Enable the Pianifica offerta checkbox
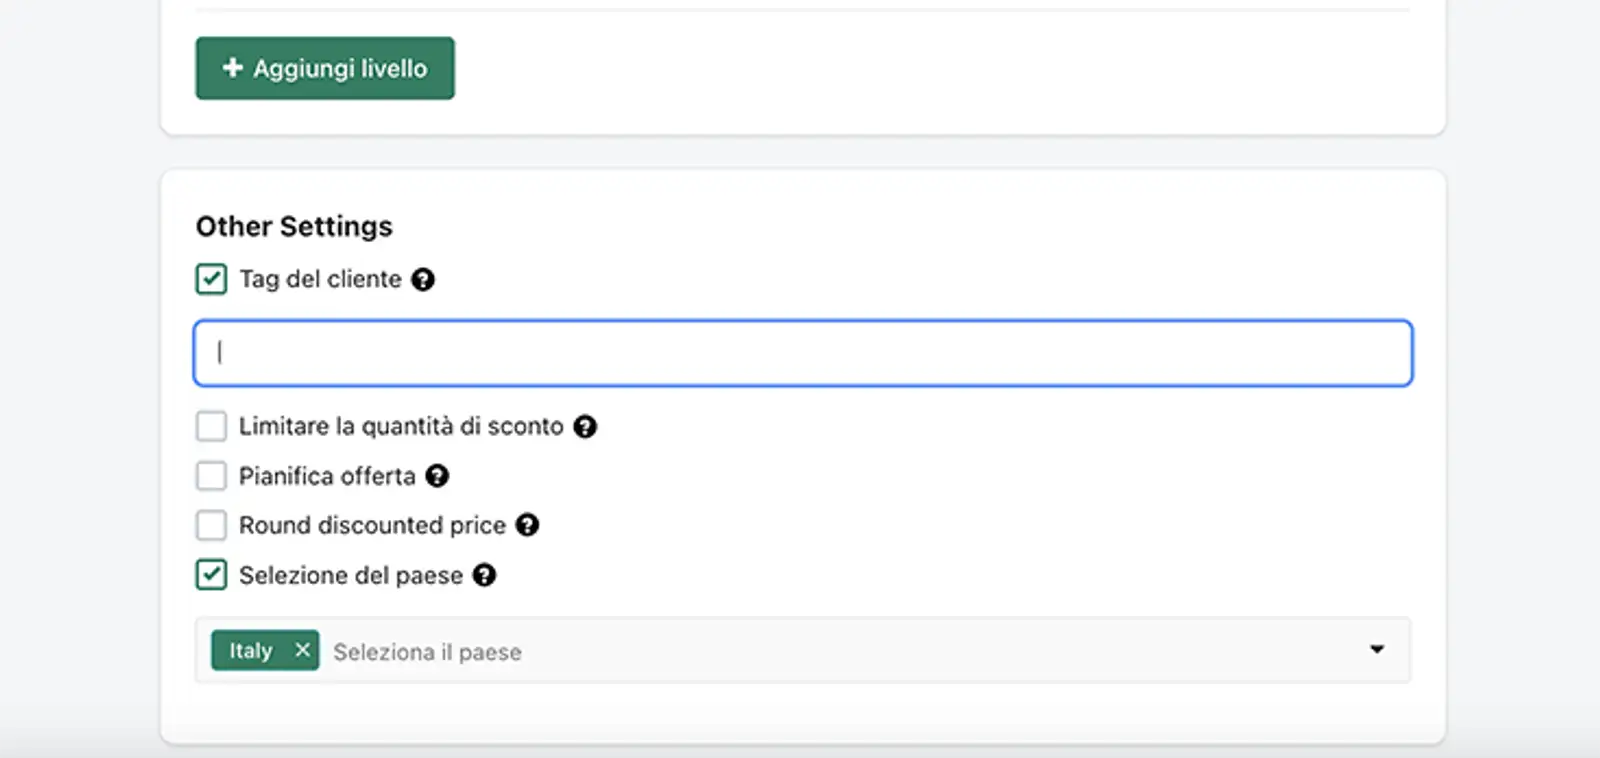This screenshot has width=1600, height=758. (x=211, y=475)
